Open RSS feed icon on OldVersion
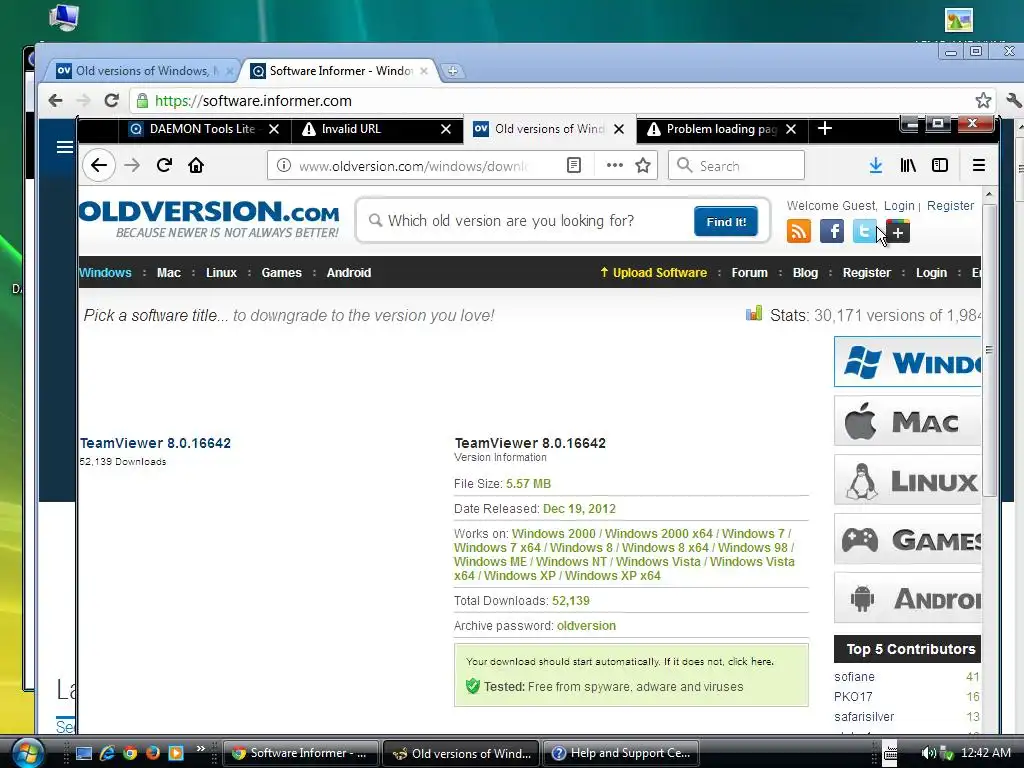Screen dimensions: 1024x768 799,231
